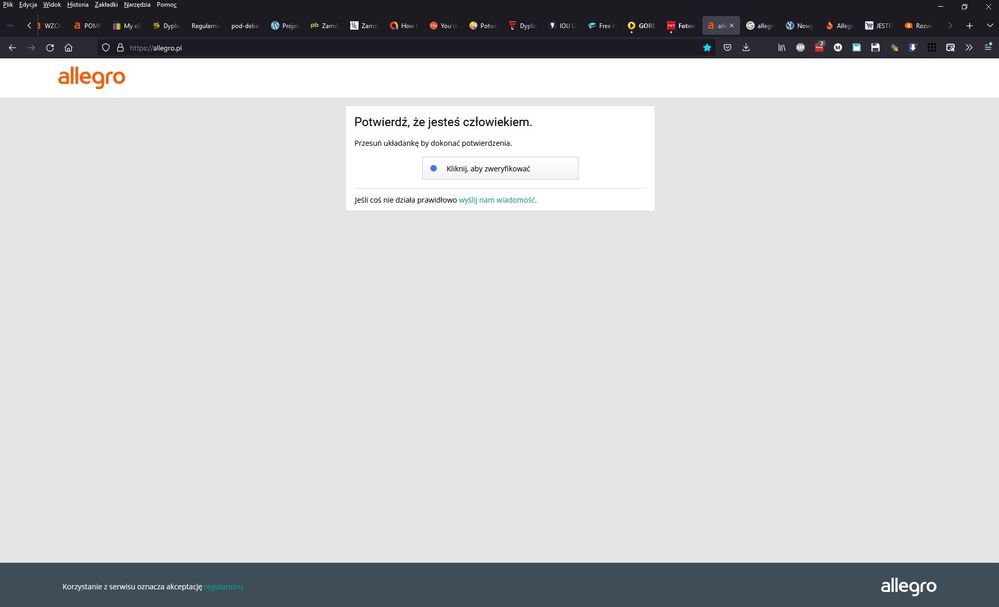
Task: Save page to Pocket
Action: [727, 48]
